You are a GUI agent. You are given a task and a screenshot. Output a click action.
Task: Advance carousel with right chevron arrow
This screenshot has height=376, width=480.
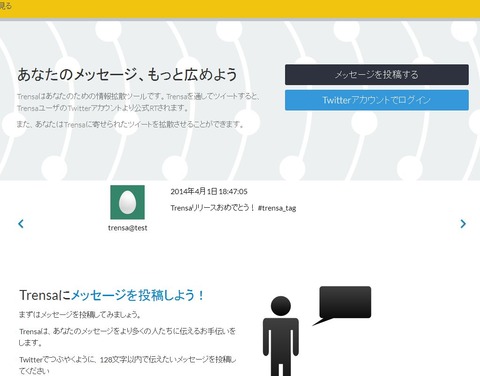463,224
